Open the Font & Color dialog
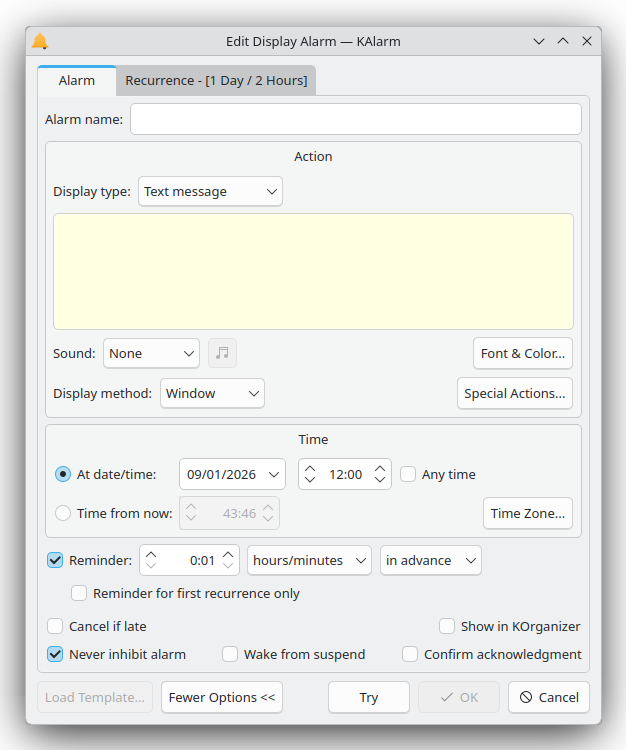 (522, 353)
